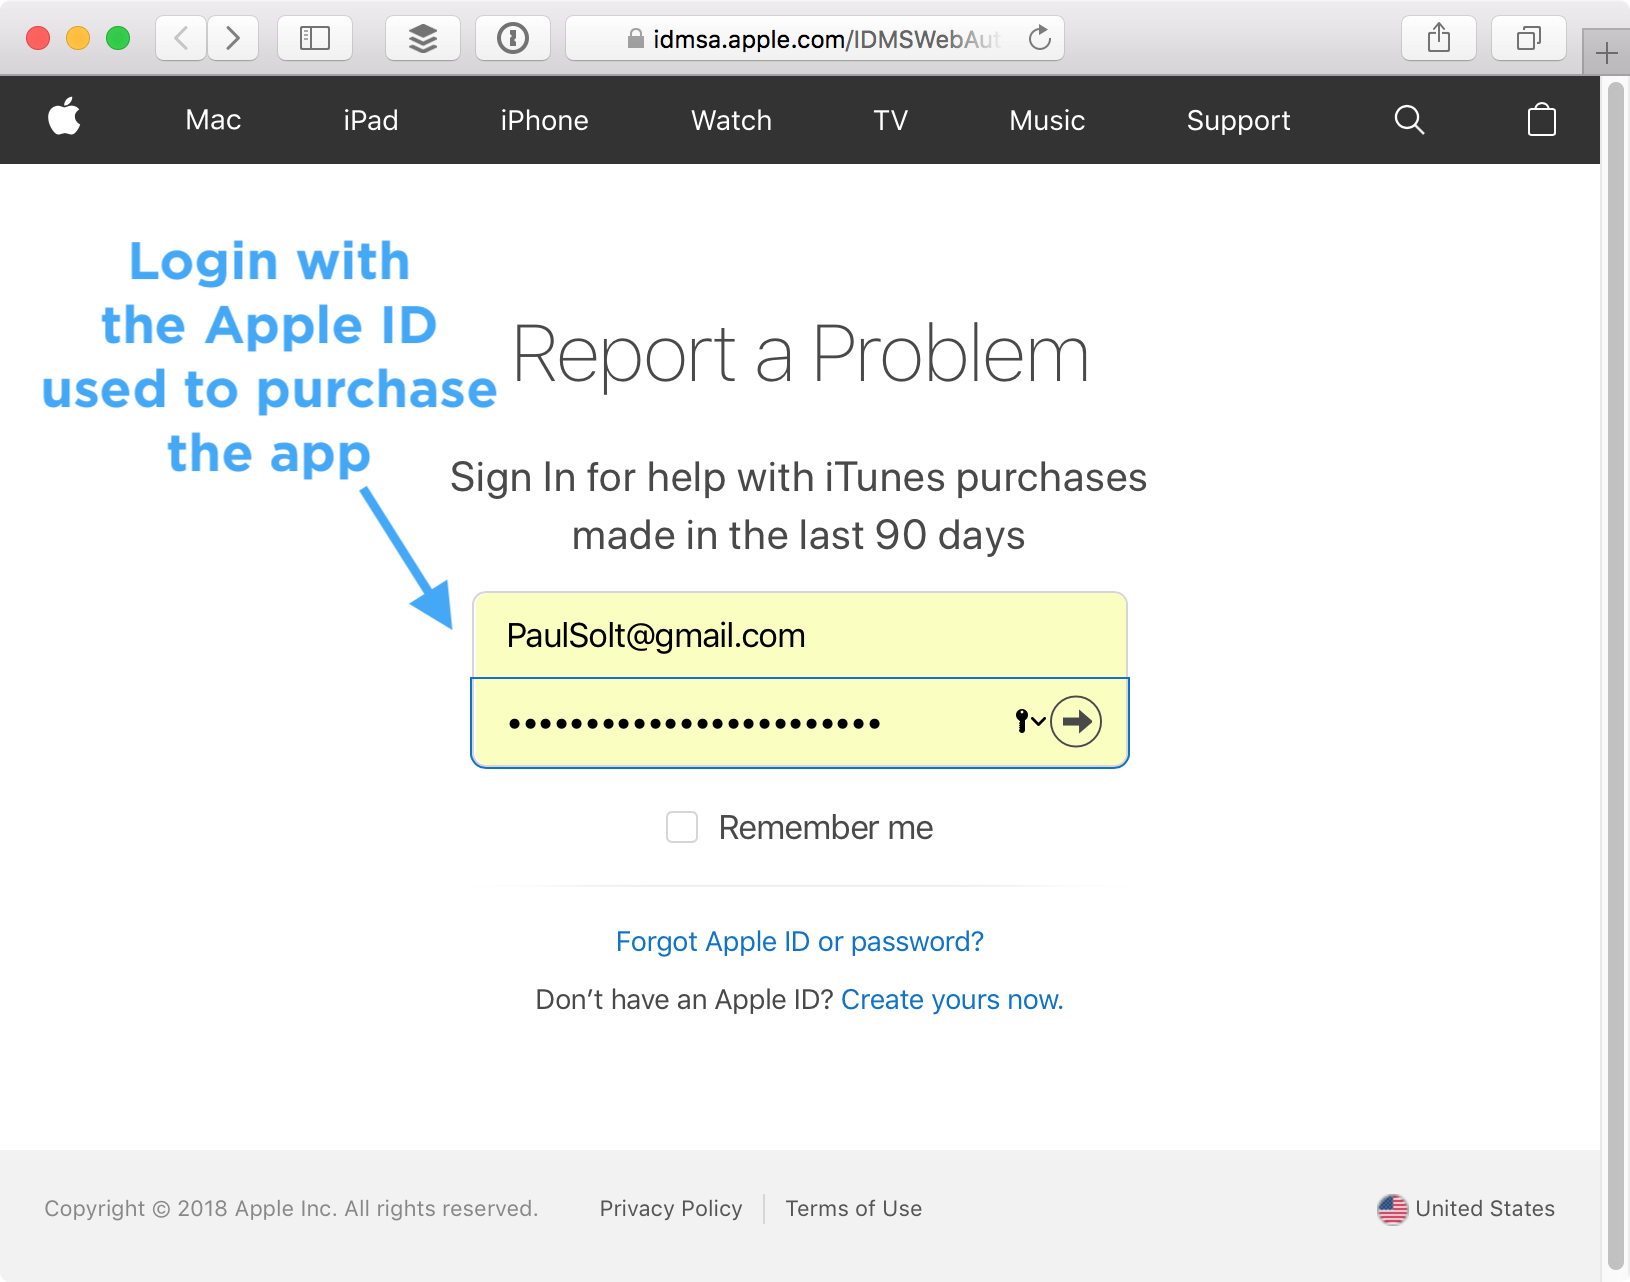Expand the key dropdown chevron in password field
Screen dimensions: 1630x1282
[1038, 721]
